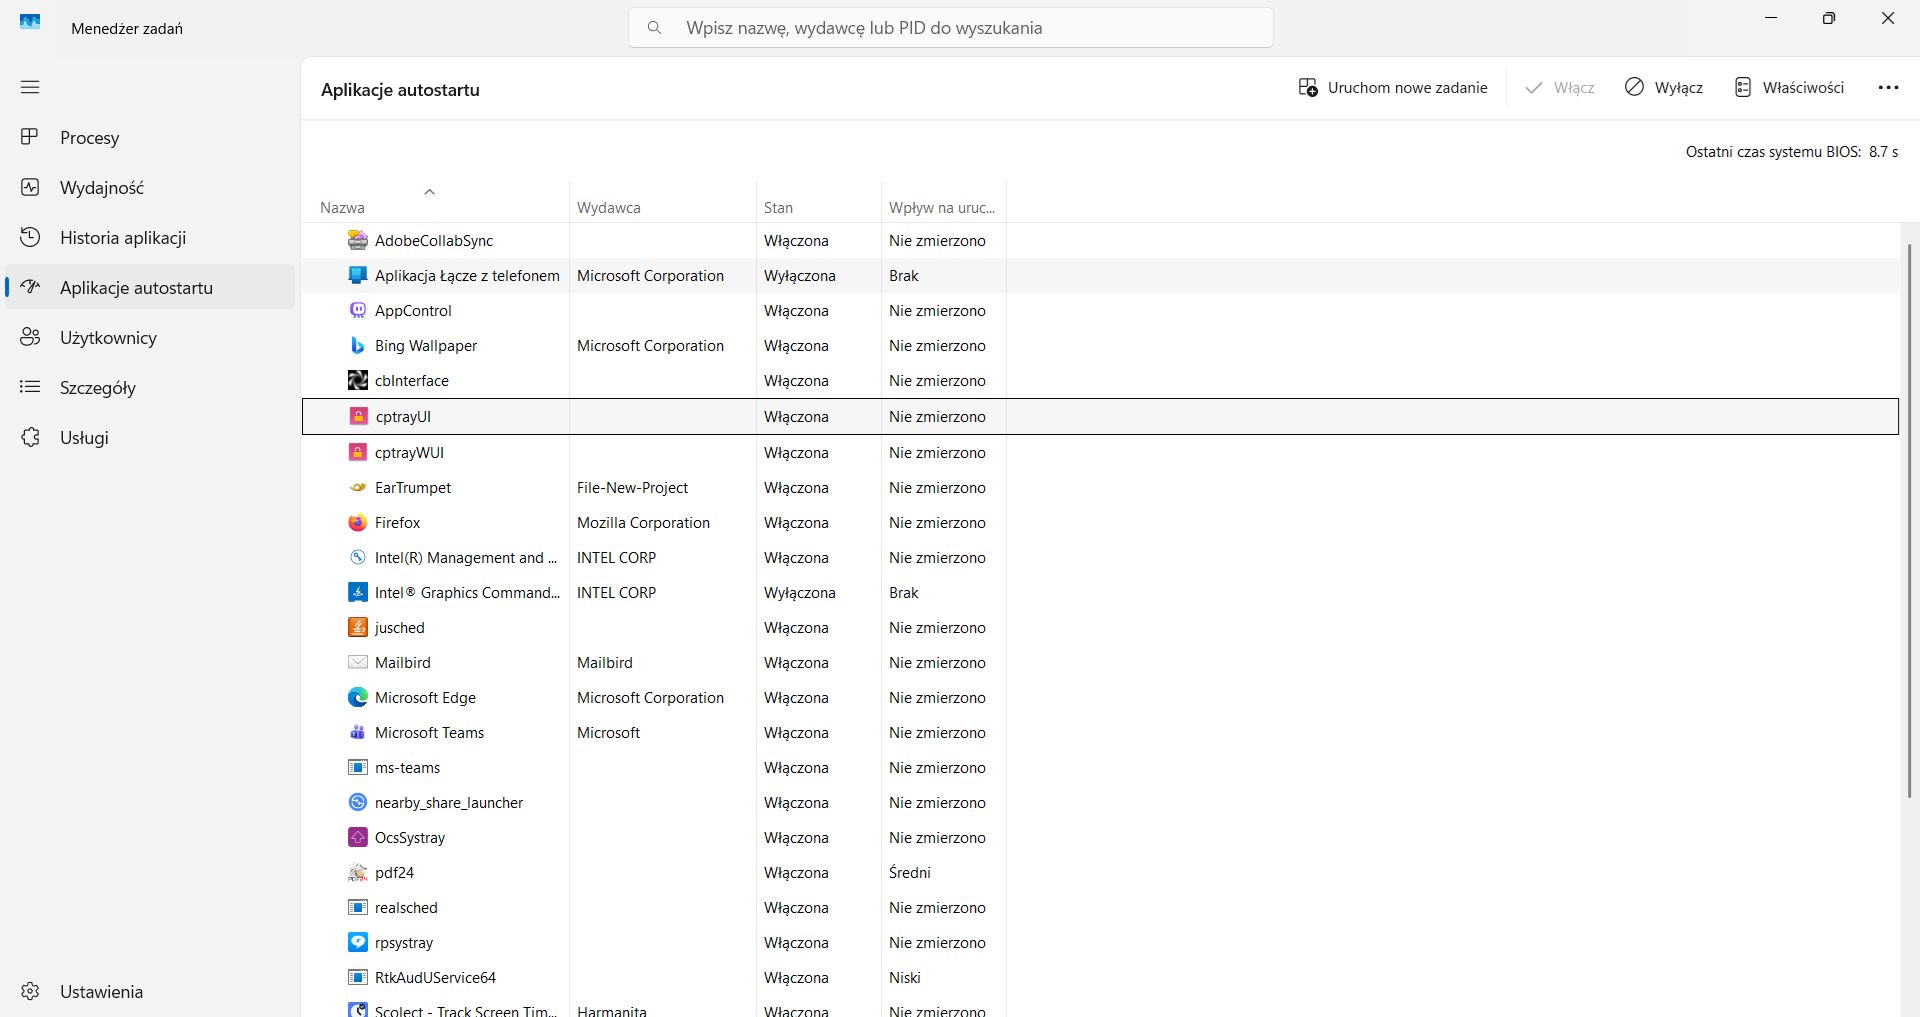Click the Firefox icon in the list

click(357, 522)
